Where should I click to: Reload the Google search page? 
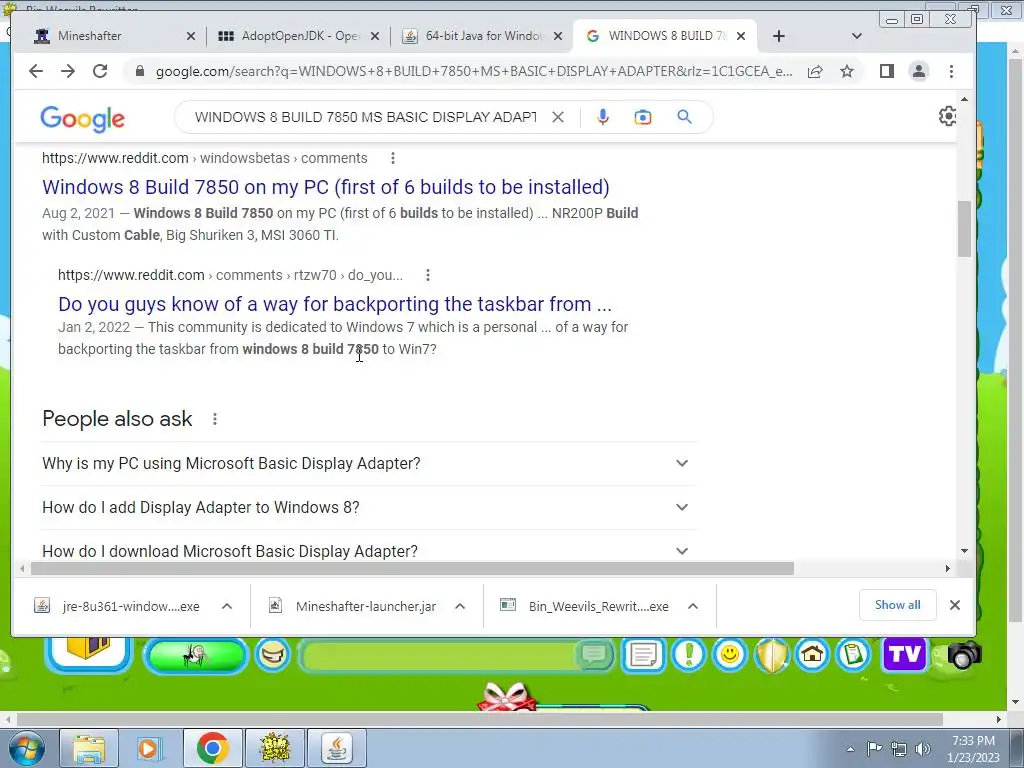[100, 71]
